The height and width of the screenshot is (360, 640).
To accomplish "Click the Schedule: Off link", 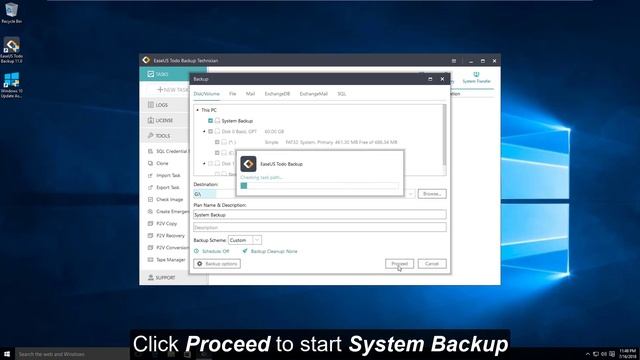I will [216, 251].
